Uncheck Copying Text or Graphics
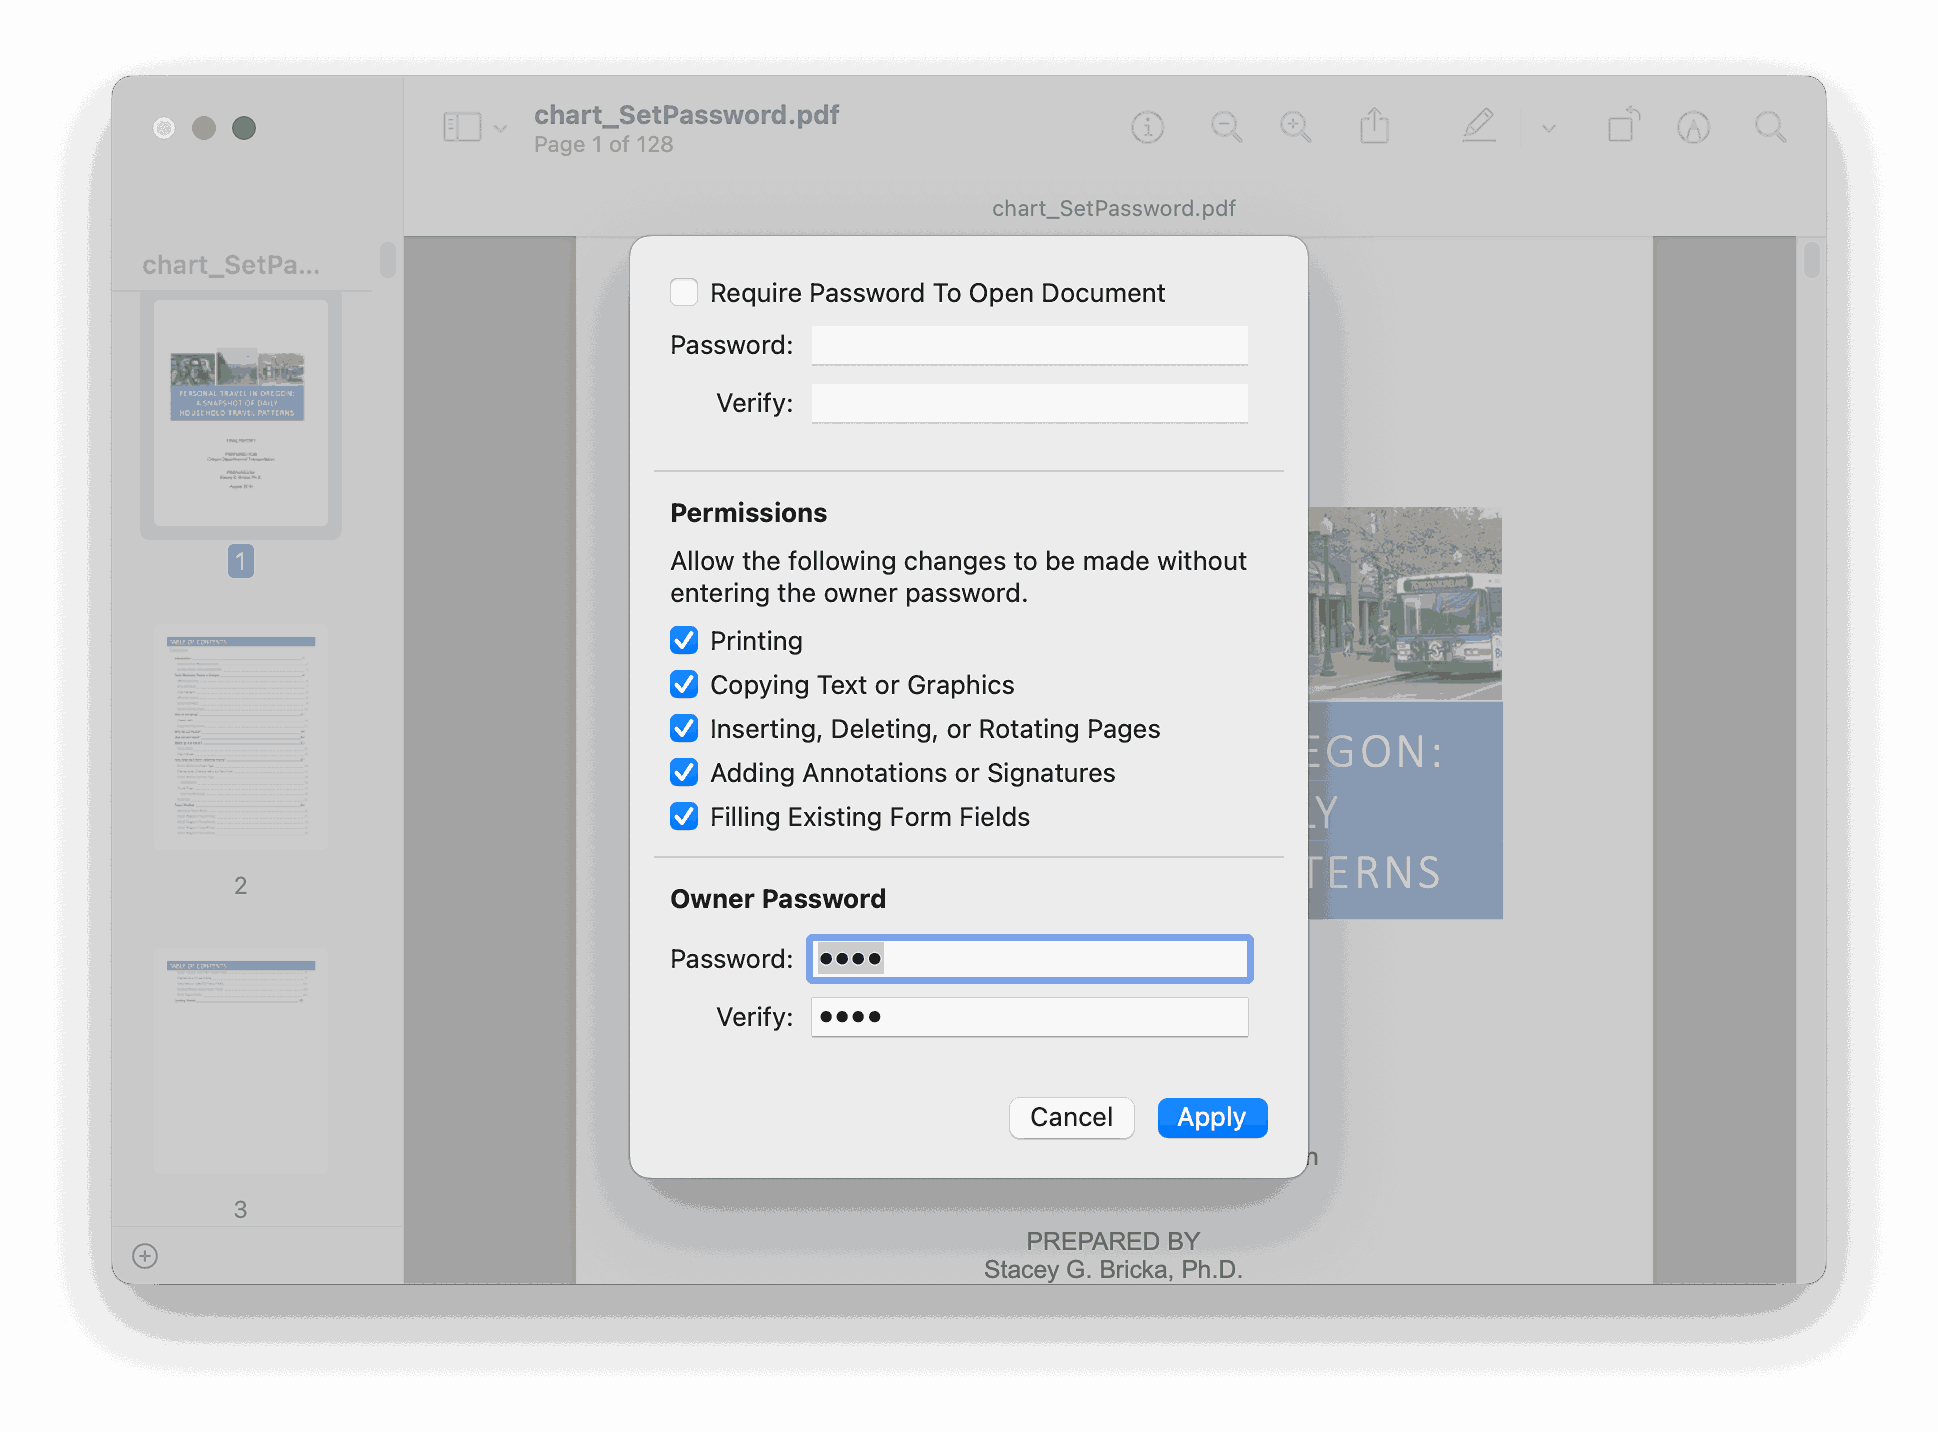The width and height of the screenshot is (1938, 1432). (684, 684)
